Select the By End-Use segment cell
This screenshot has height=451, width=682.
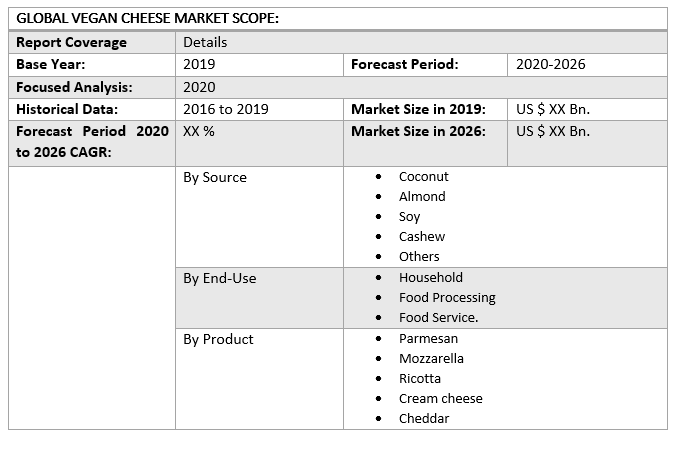pos(220,279)
